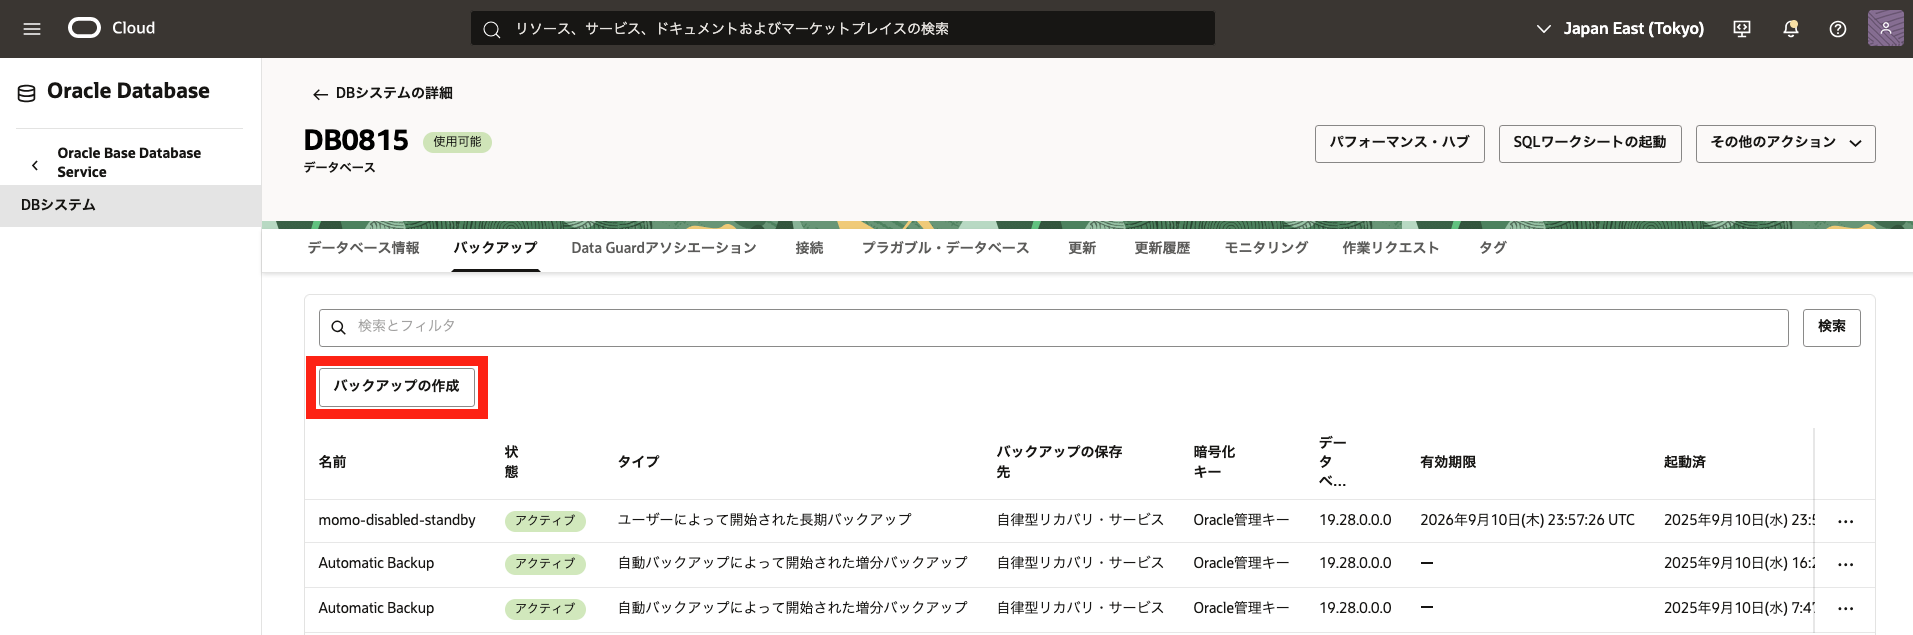The width and height of the screenshot is (1913, 635).
Task: Open the Cloud Shell developer tools icon
Action: 1742,29
